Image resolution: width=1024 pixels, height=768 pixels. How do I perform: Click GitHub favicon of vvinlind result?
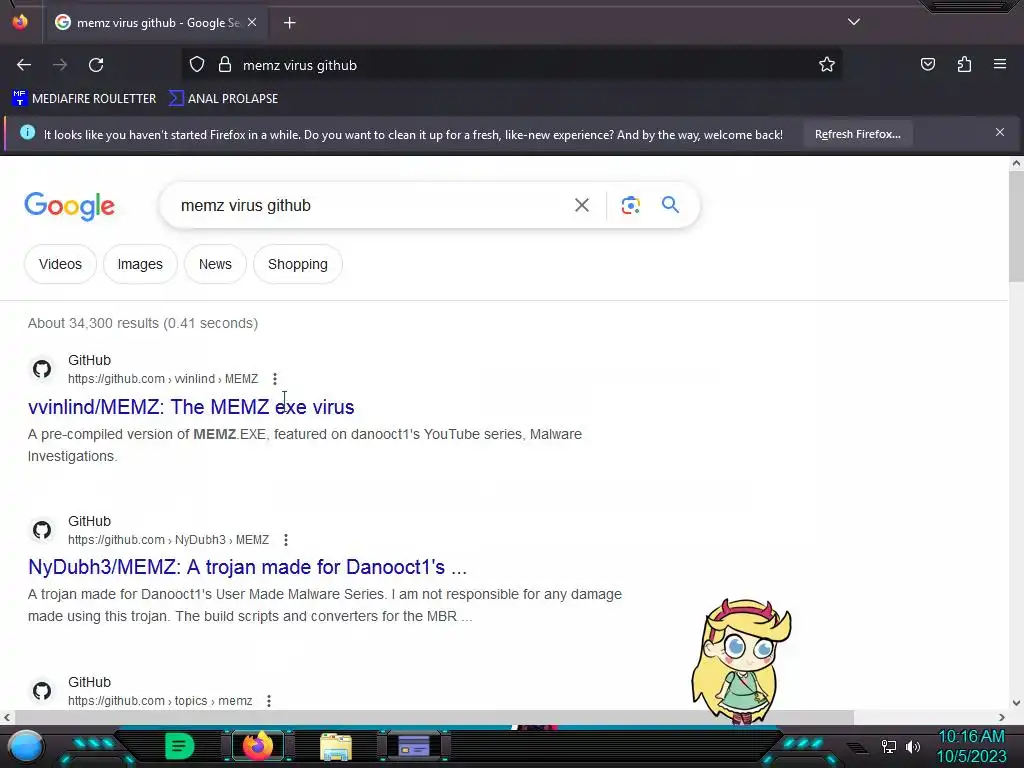pos(42,369)
